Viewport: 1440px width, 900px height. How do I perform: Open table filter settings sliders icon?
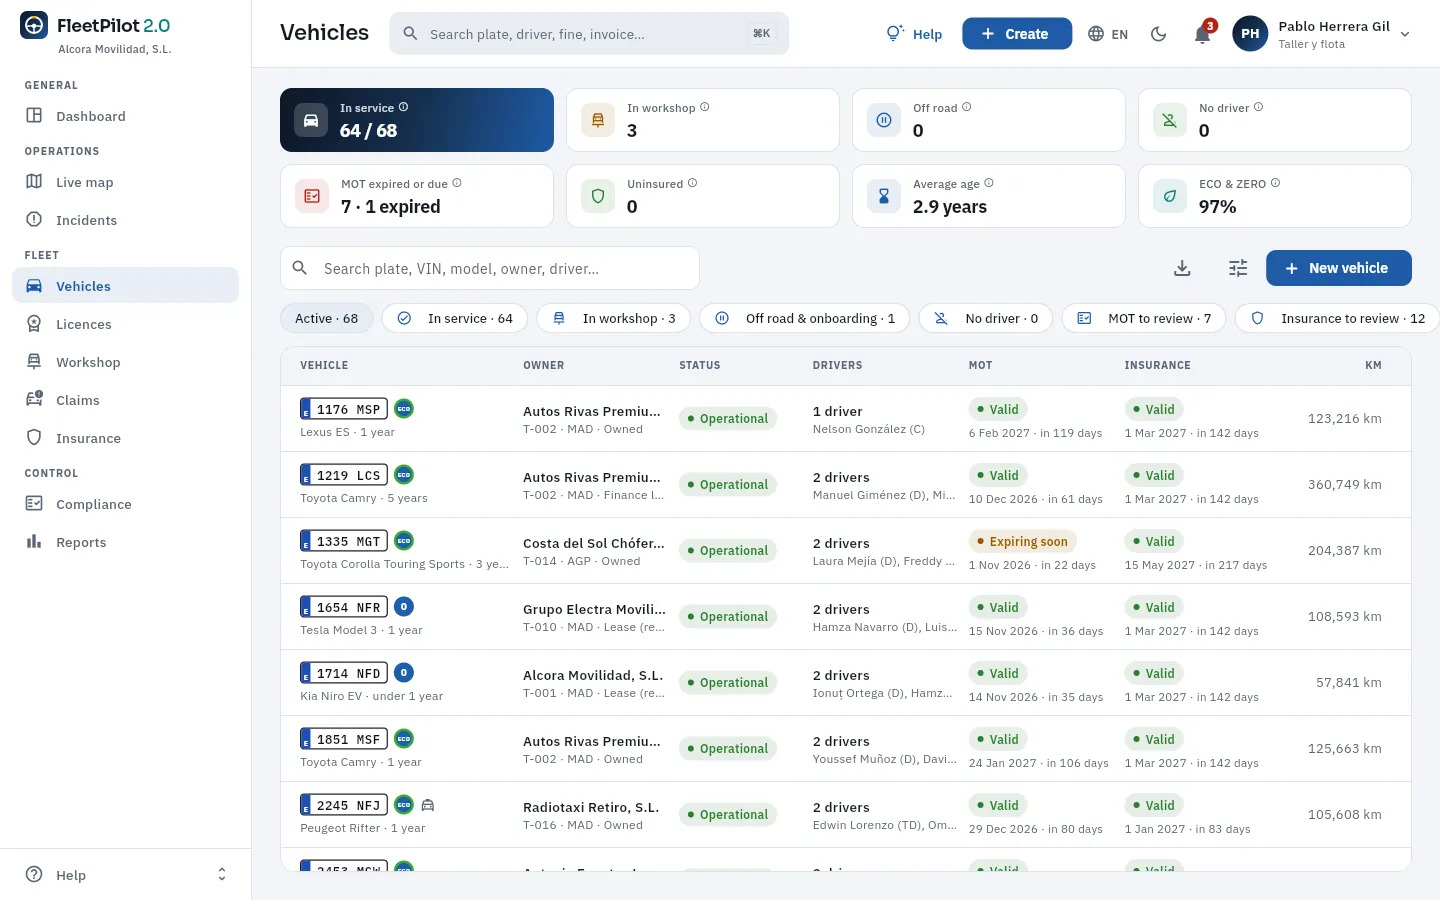click(x=1238, y=268)
